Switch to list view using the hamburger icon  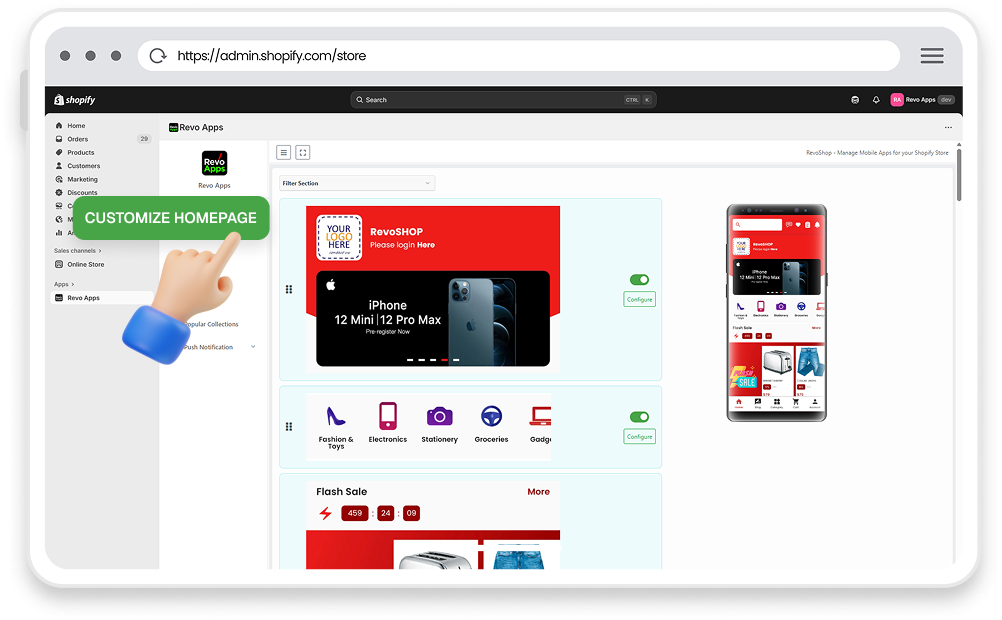coord(284,152)
